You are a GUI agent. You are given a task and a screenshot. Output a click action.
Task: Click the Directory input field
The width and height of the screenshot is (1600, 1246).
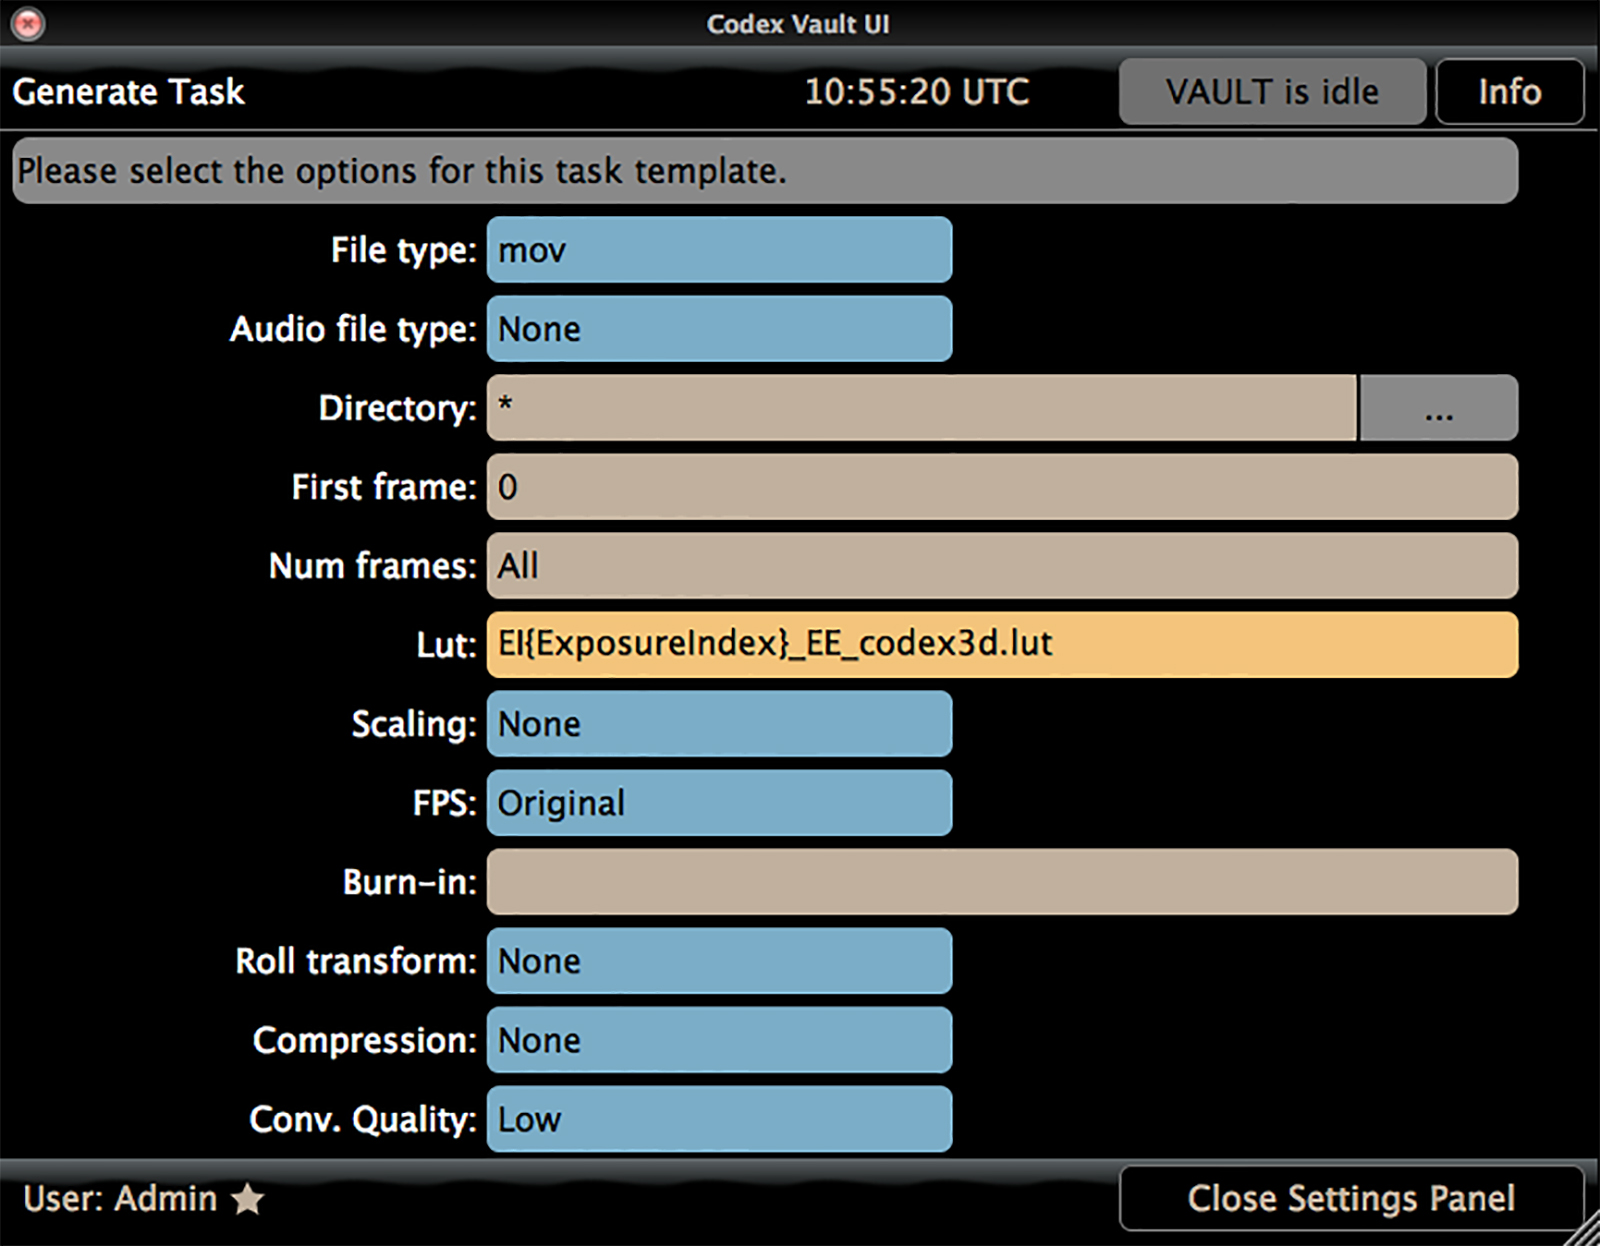pyautogui.click(x=921, y=408)
